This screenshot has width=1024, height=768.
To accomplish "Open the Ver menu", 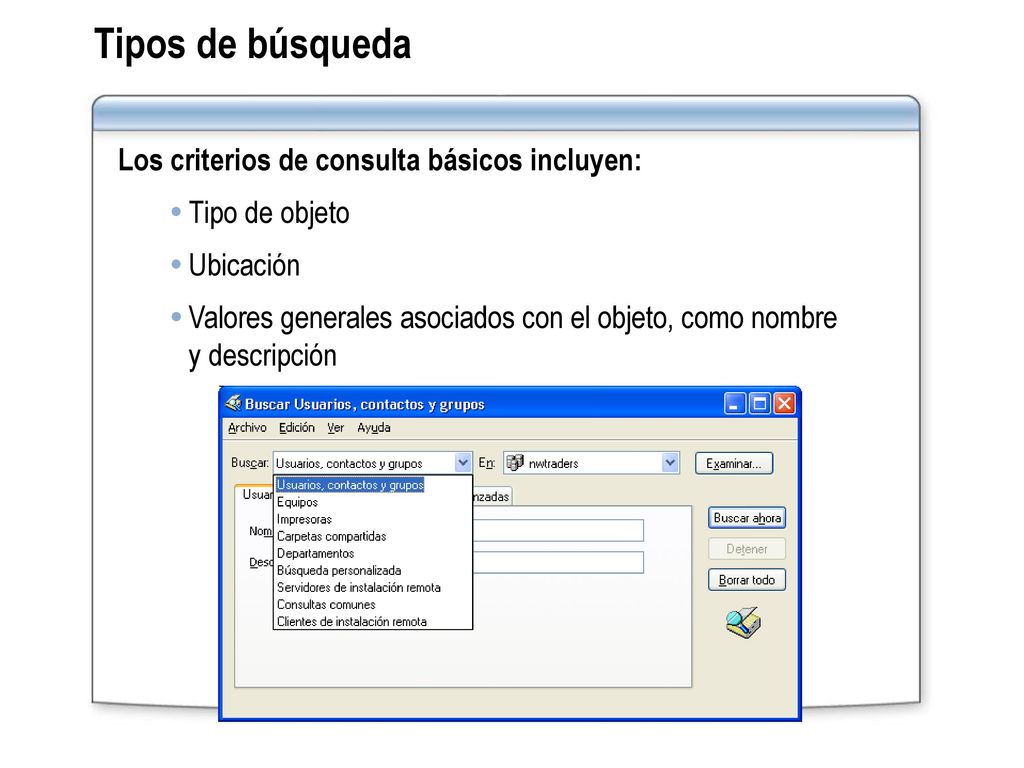I will (336, 428).
